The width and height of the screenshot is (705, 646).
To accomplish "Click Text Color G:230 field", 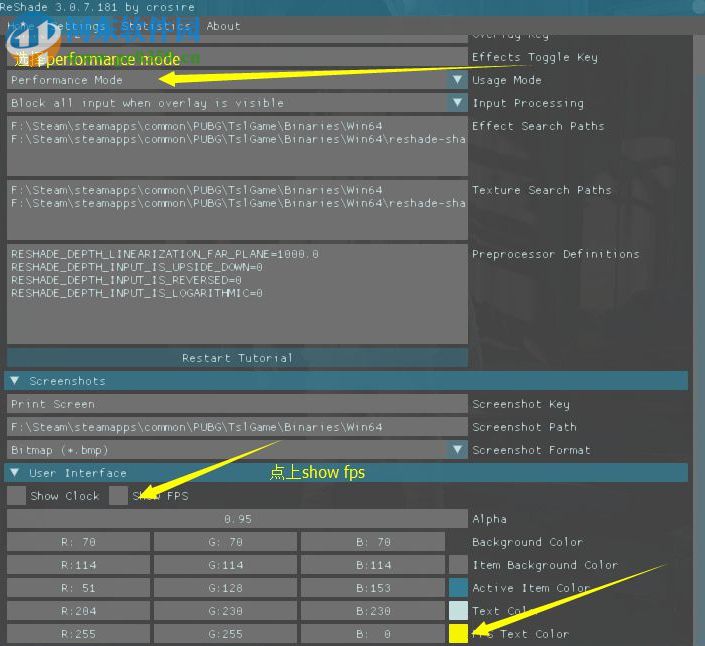I will pyautogui.click(x=225, y=610).
